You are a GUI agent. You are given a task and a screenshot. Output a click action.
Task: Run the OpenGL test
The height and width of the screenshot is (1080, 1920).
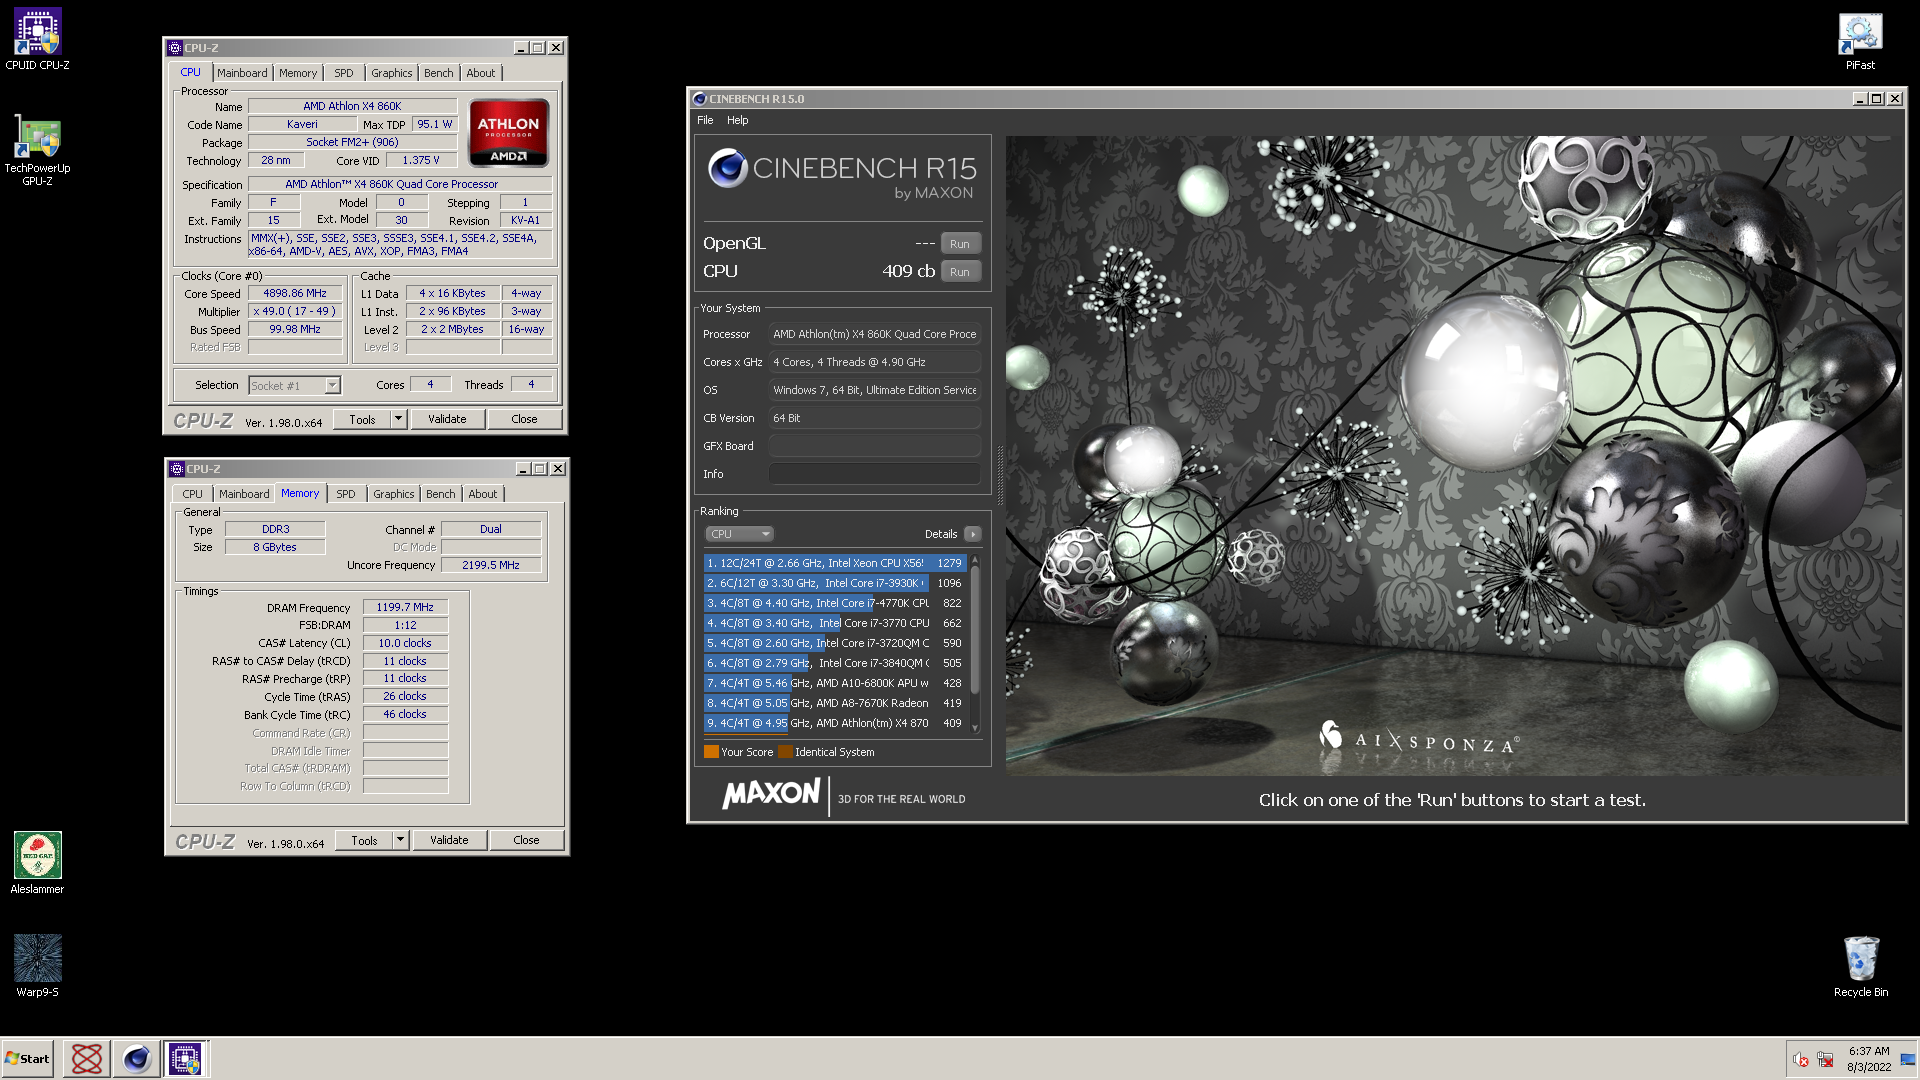coord(960,244)
